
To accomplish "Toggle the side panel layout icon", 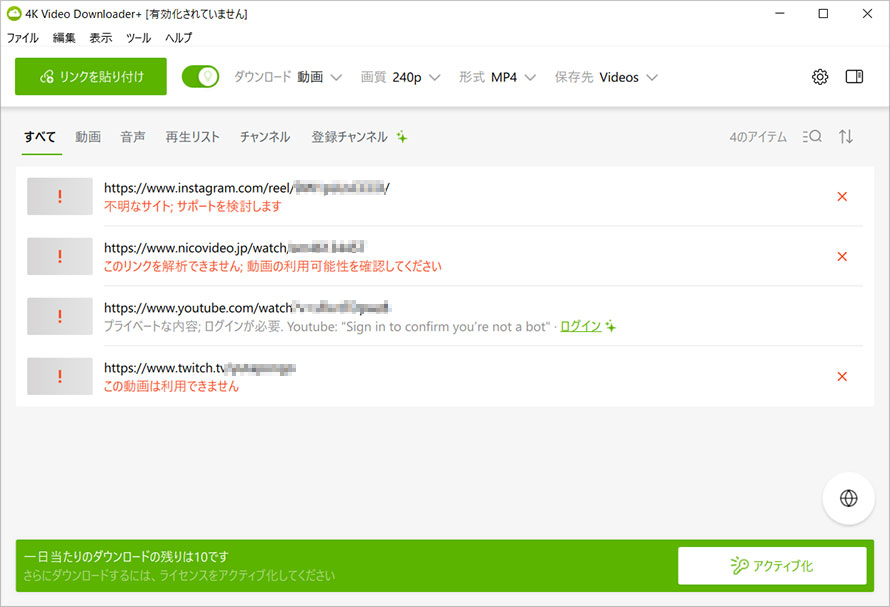I will (853, 76).
